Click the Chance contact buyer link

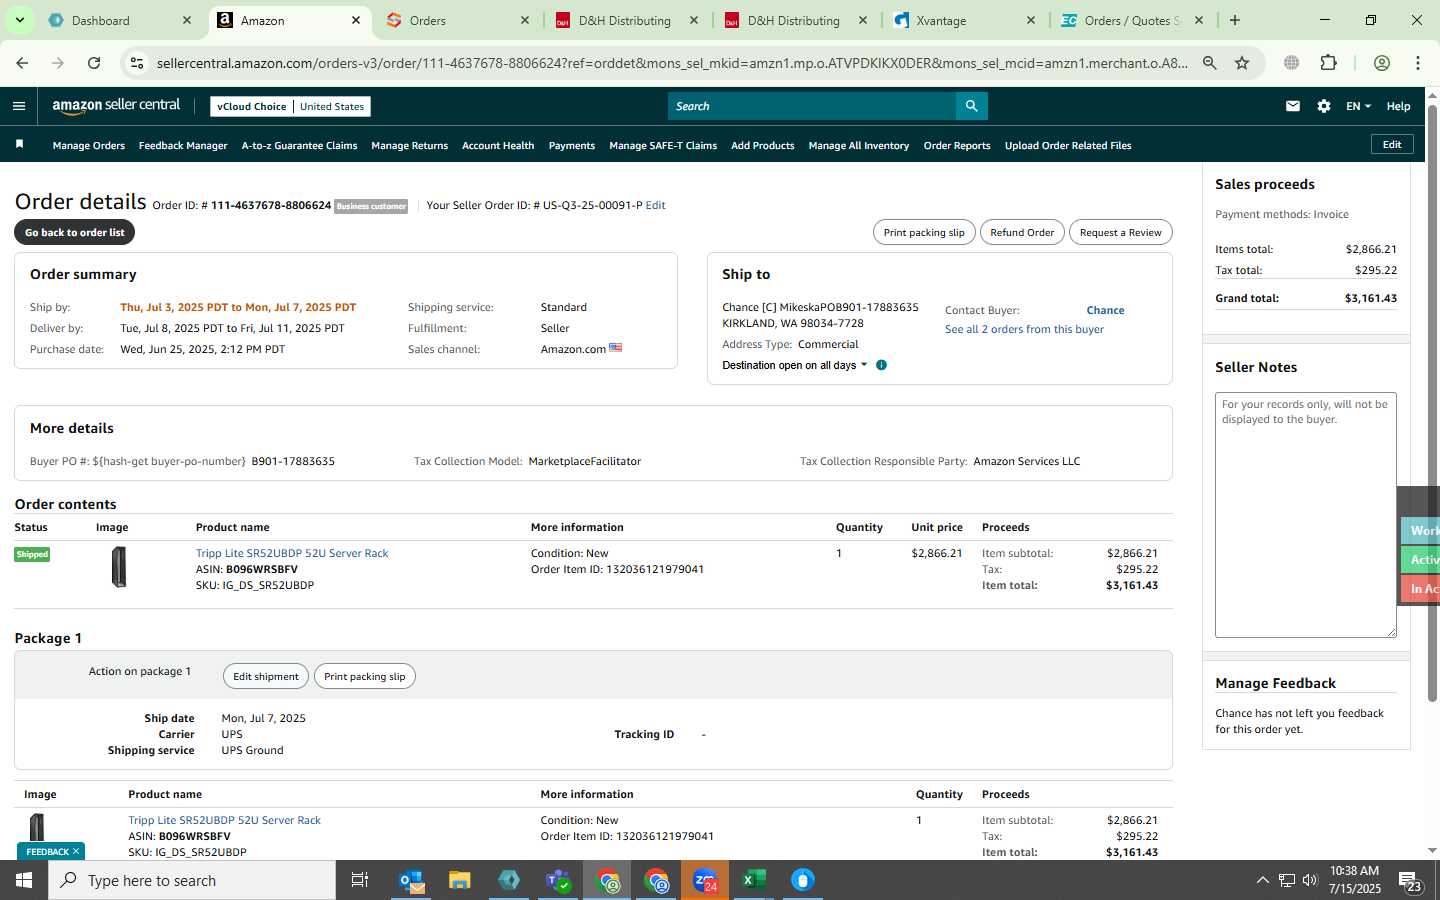(x=1105, y=310)
